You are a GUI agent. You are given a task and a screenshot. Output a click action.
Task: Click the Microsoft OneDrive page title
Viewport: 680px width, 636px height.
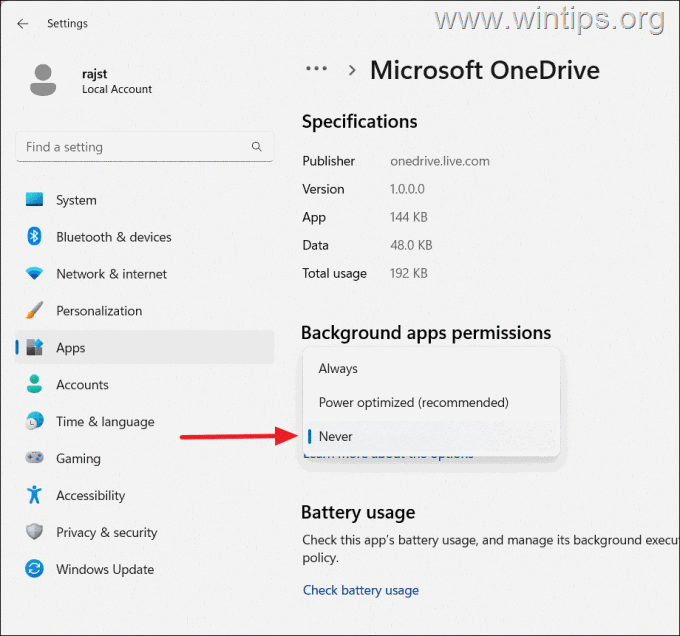[x=485, y=70]
